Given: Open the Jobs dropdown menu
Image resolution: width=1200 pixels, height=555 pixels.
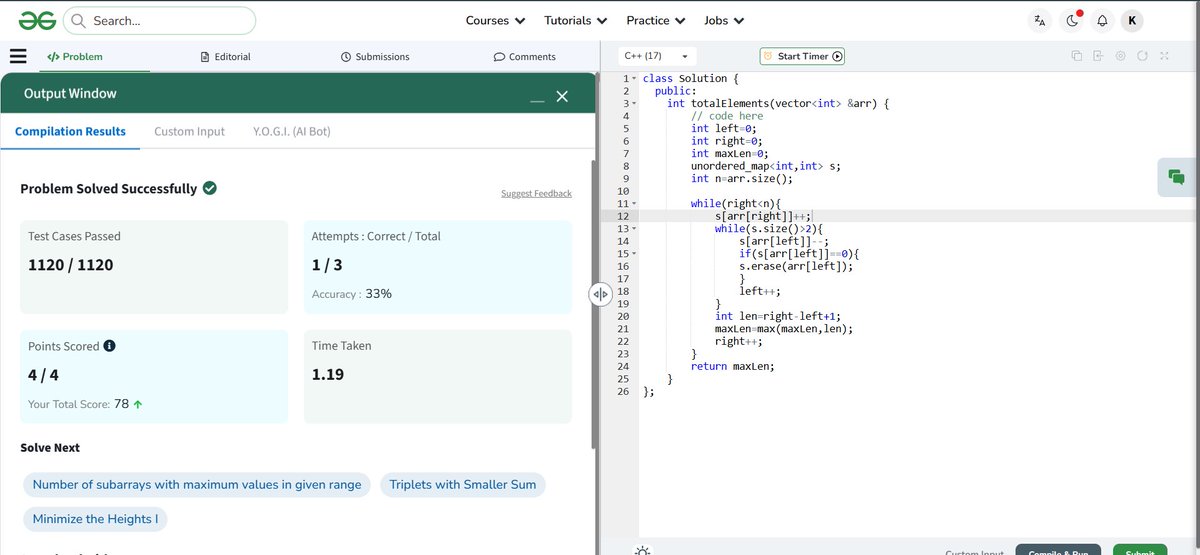Looking at the screenshot, I should [724, 20].
